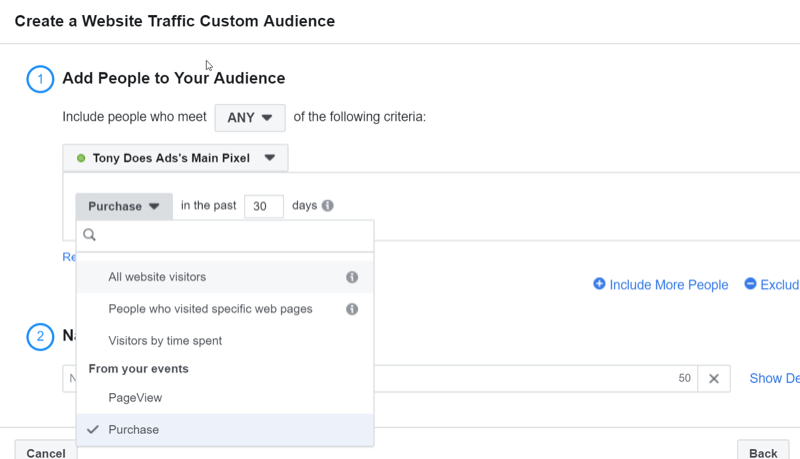800x459 pixels.
Task: Select the checked Purchase event
Action: pos(134,430)
